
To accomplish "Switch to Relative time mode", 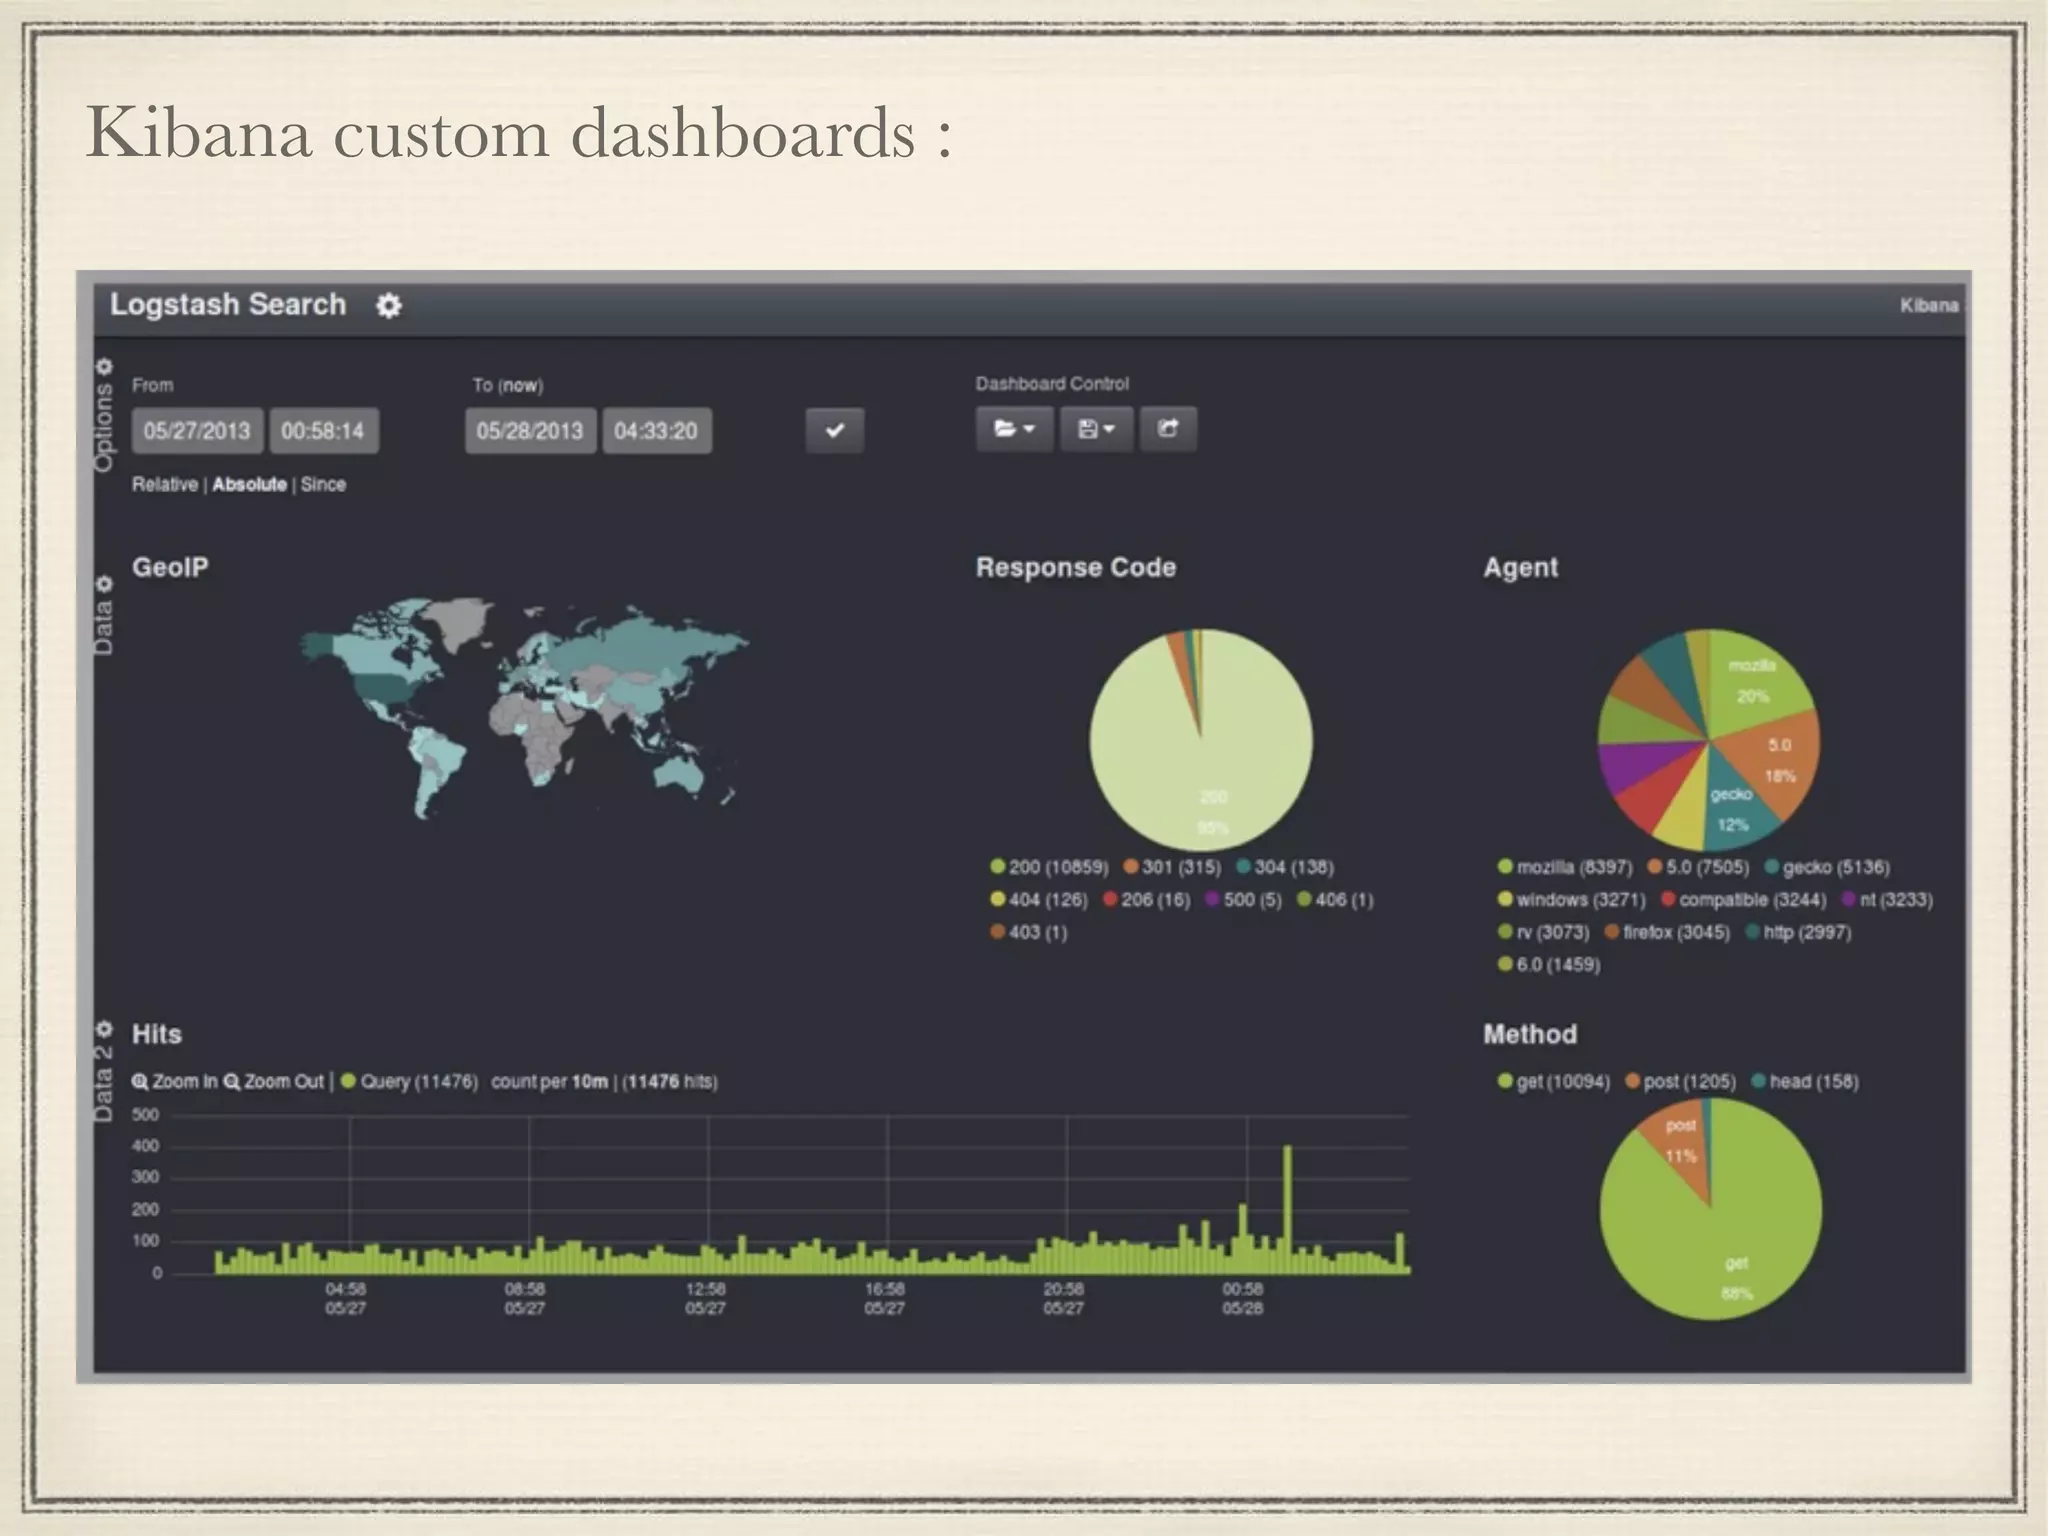I will tap(165, 485).
